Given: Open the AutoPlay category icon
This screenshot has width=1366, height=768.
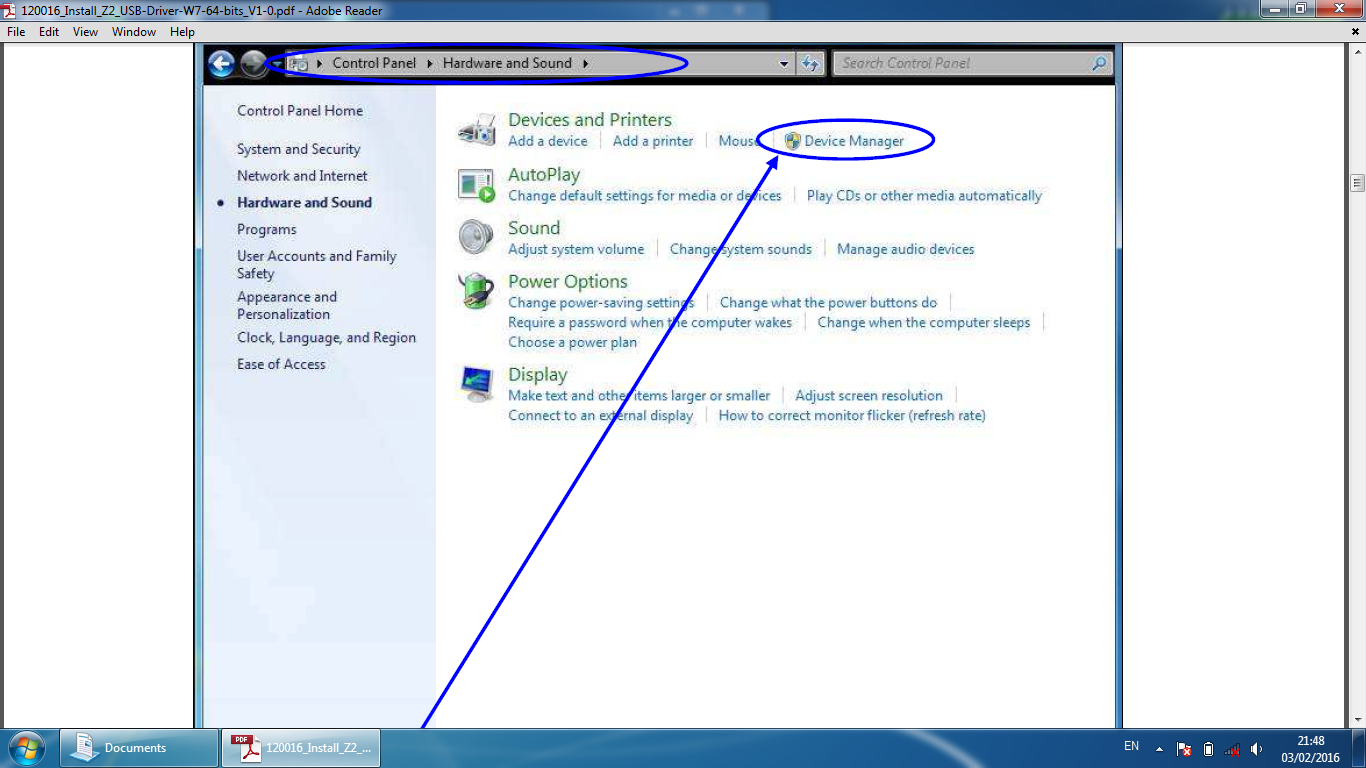Looking at the screenshot, I should [x=477, y=185].
